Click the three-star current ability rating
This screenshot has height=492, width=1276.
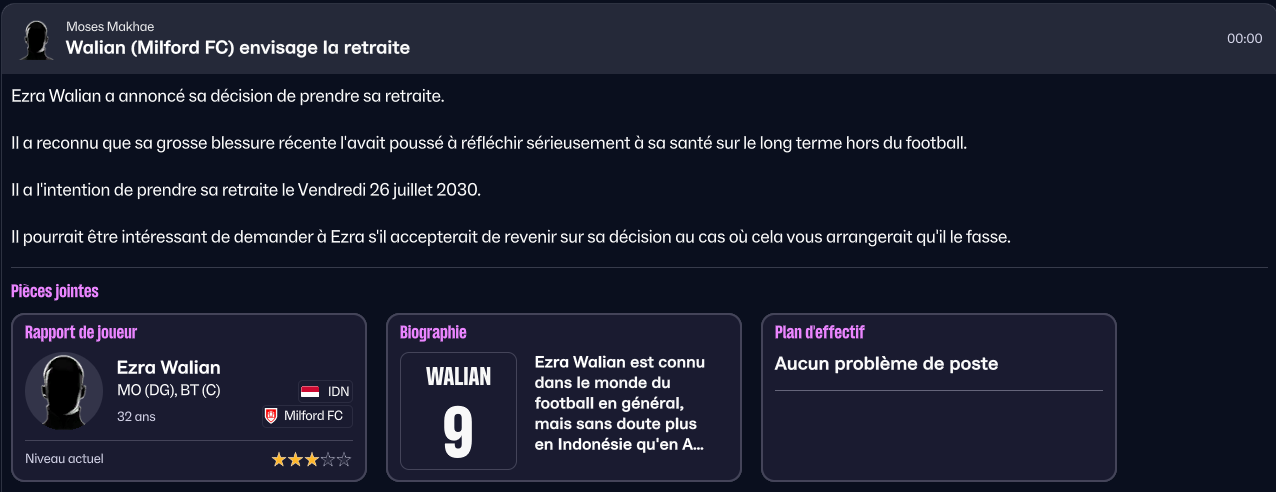click(x=311, y=460)
